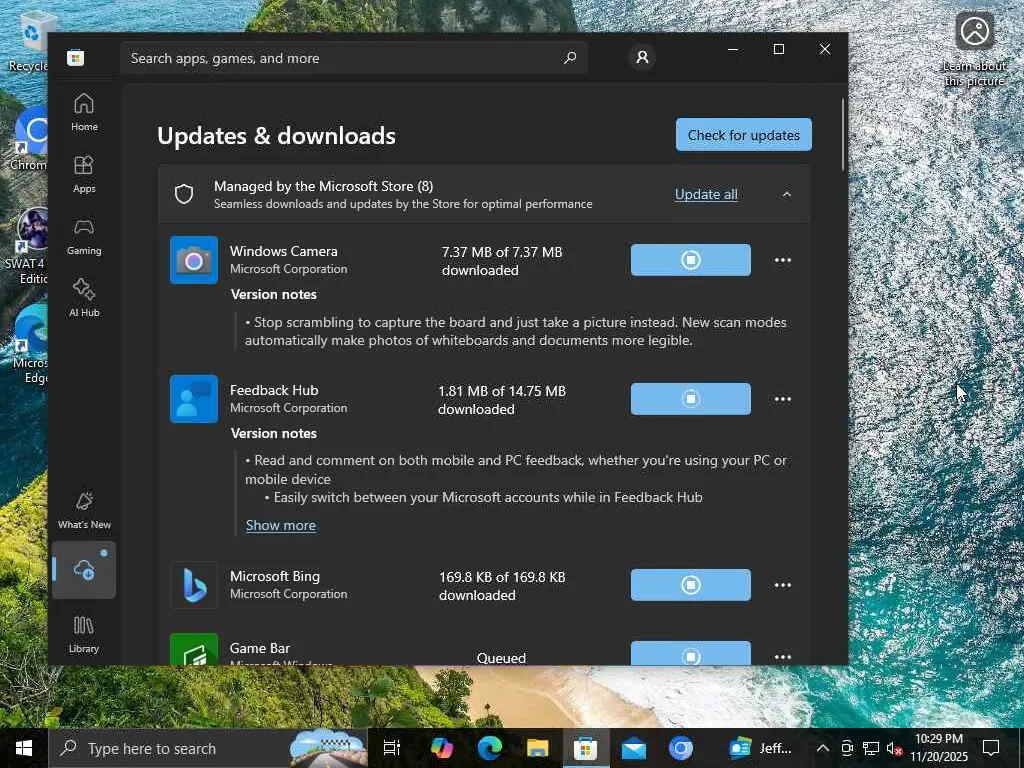Launch Copilot from the taskbar
Viewport: 1024px width, 768px height.
click(441, 748)
